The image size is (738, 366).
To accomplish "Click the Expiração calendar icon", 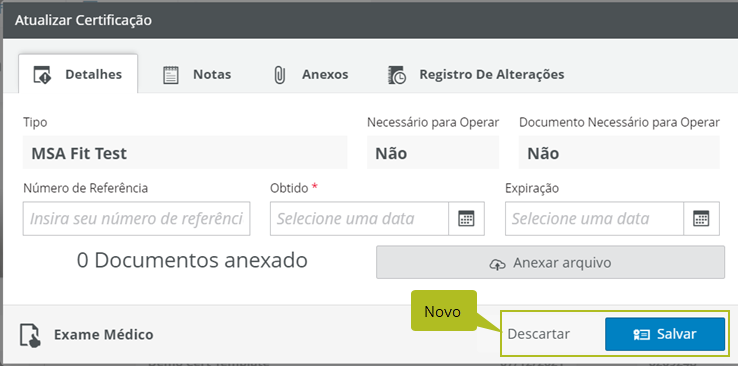I will pyautogui.click(x=701, y=219).
